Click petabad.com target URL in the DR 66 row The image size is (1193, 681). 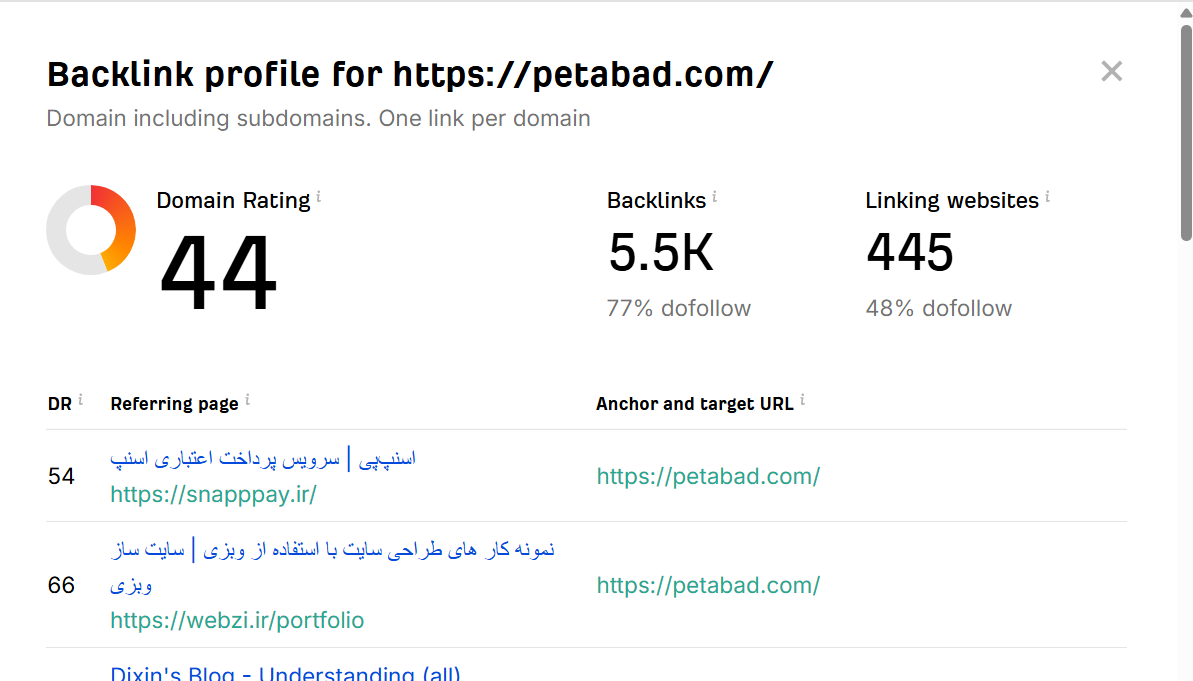click(708, 585)
